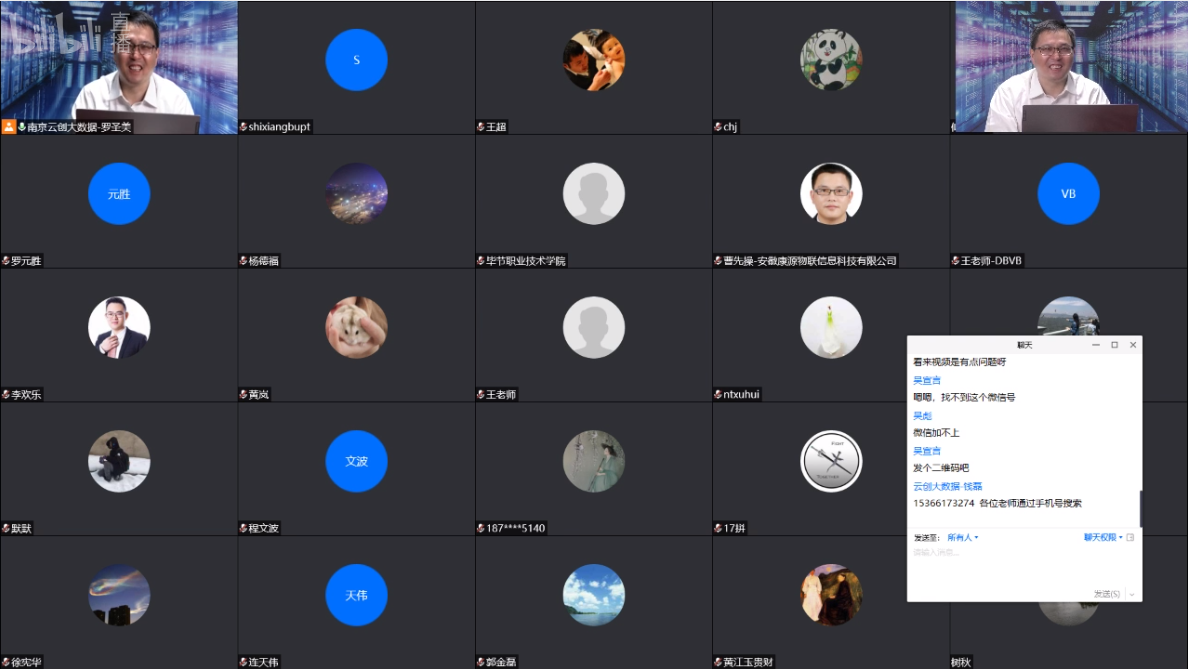The height and width of the screenshot is (669, 1188).
Task: Select the 曹先操 participant photo tile
Action: (830, 194)
